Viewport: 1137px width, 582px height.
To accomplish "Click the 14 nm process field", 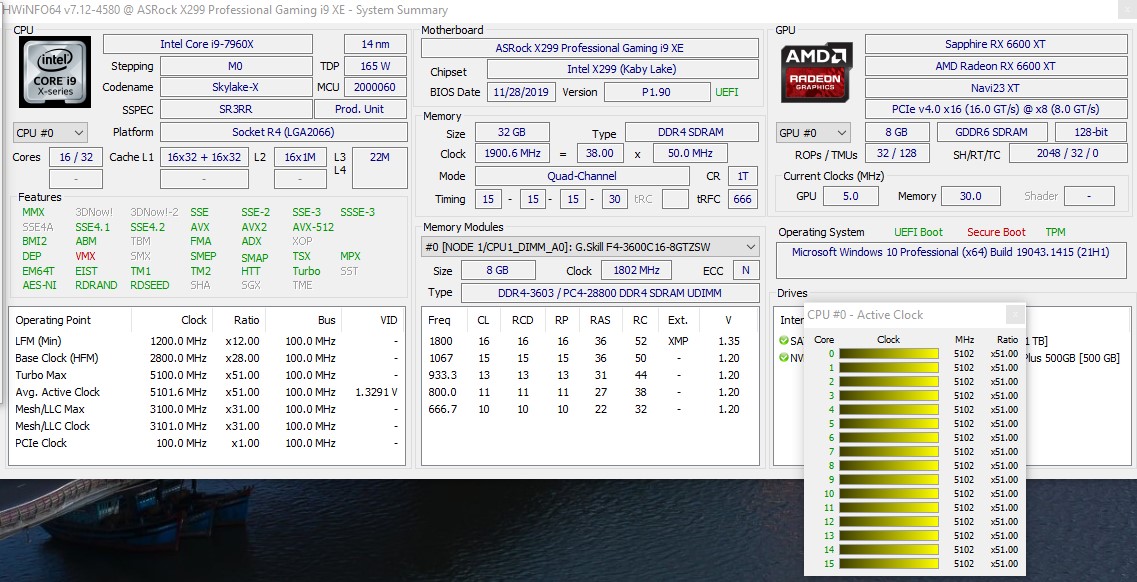I will click(x=376, y=44).
